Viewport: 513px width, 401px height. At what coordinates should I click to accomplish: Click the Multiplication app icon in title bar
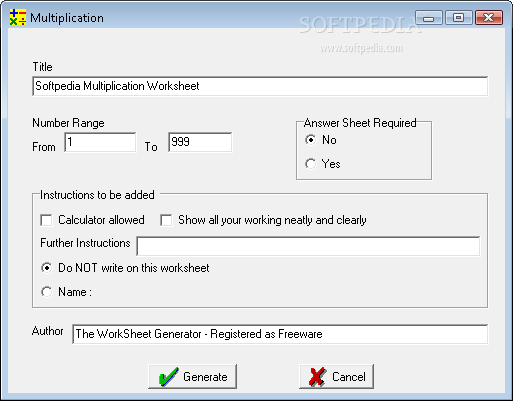point(18,17)
